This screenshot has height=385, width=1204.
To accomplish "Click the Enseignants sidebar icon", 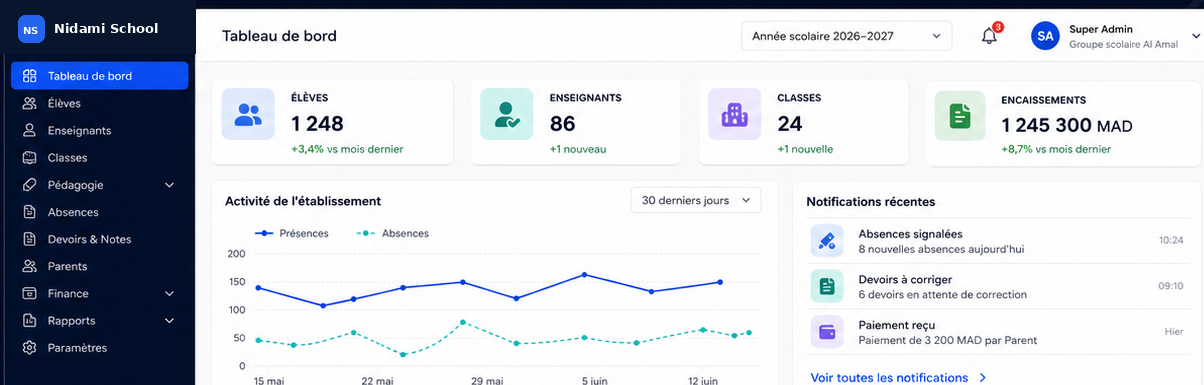I will point(30,130).
